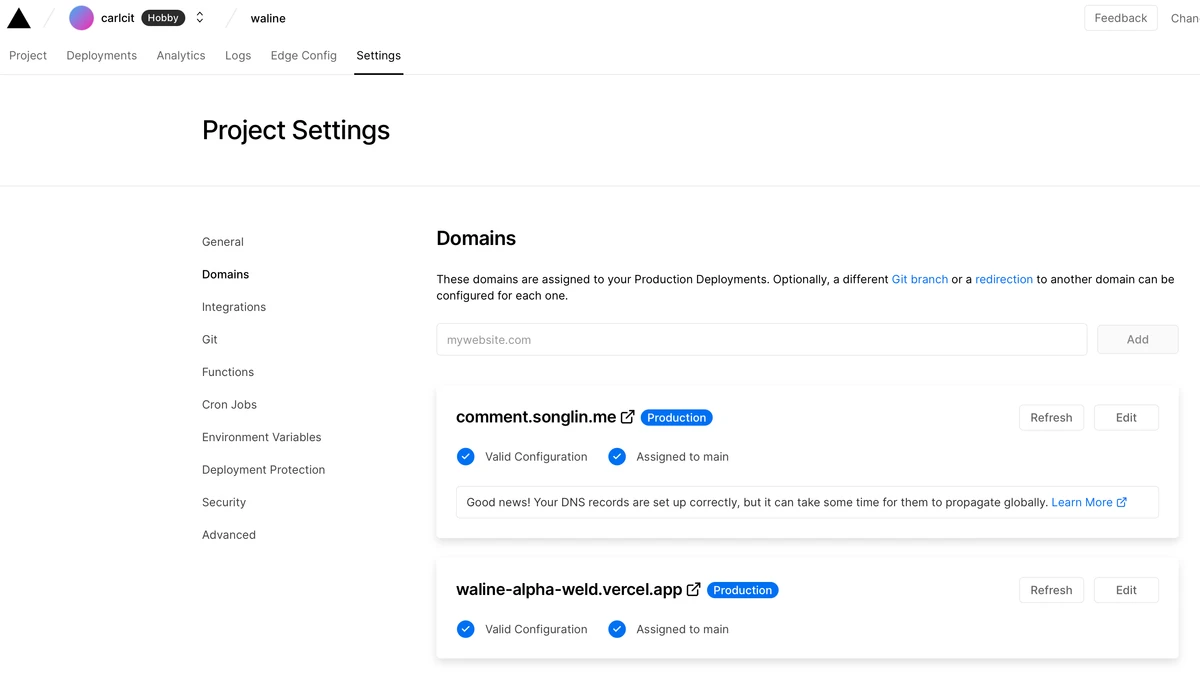
Task: Open Git settings section
Action: pos(210,340)
